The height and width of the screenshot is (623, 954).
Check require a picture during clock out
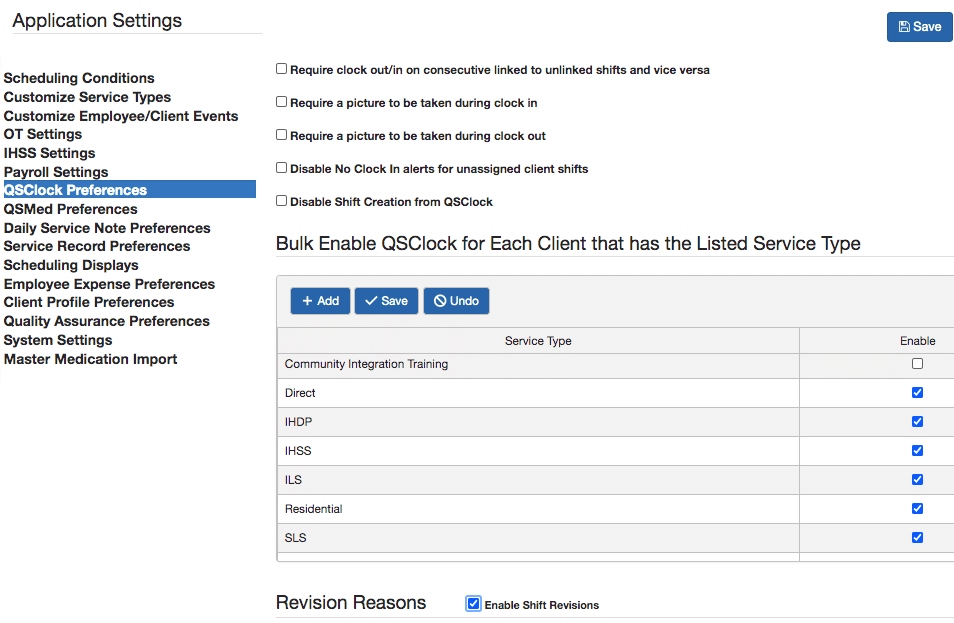[281, 135]
